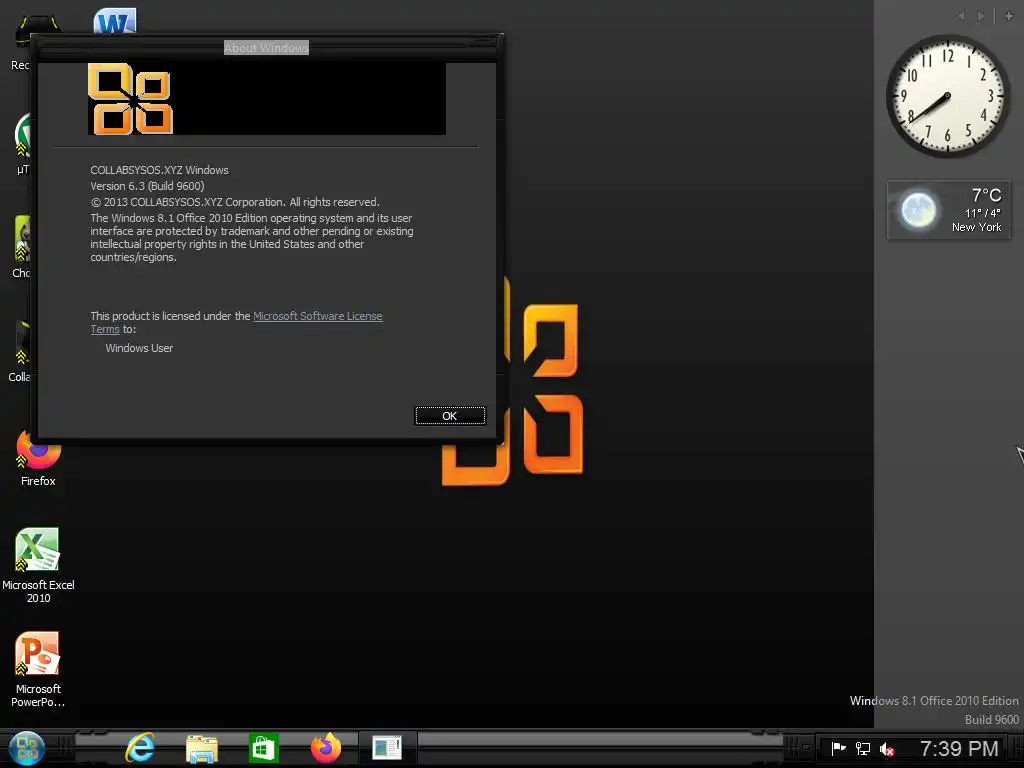Click the sidebar add gadget plus
The image size is (1024, 768).
[x=1009, y=16]
